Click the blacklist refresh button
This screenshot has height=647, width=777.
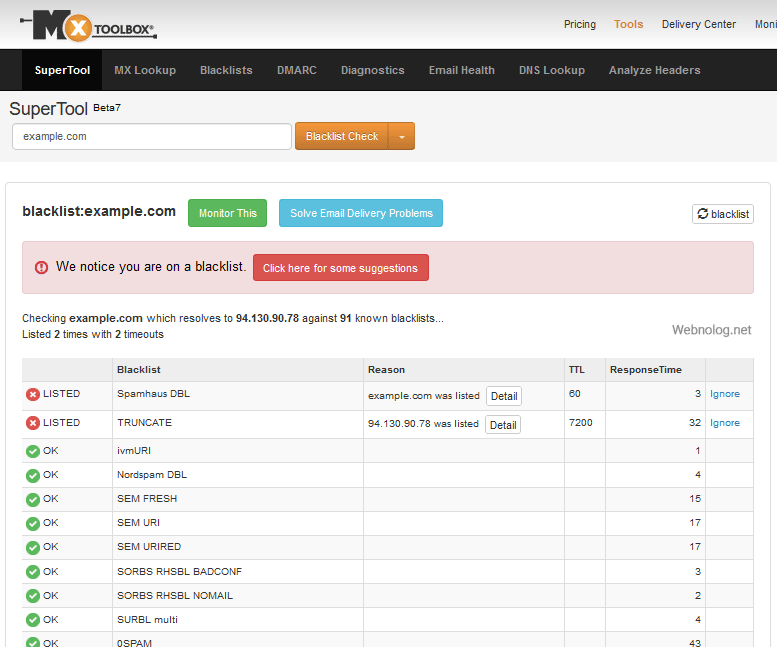(x=723, y=214)
